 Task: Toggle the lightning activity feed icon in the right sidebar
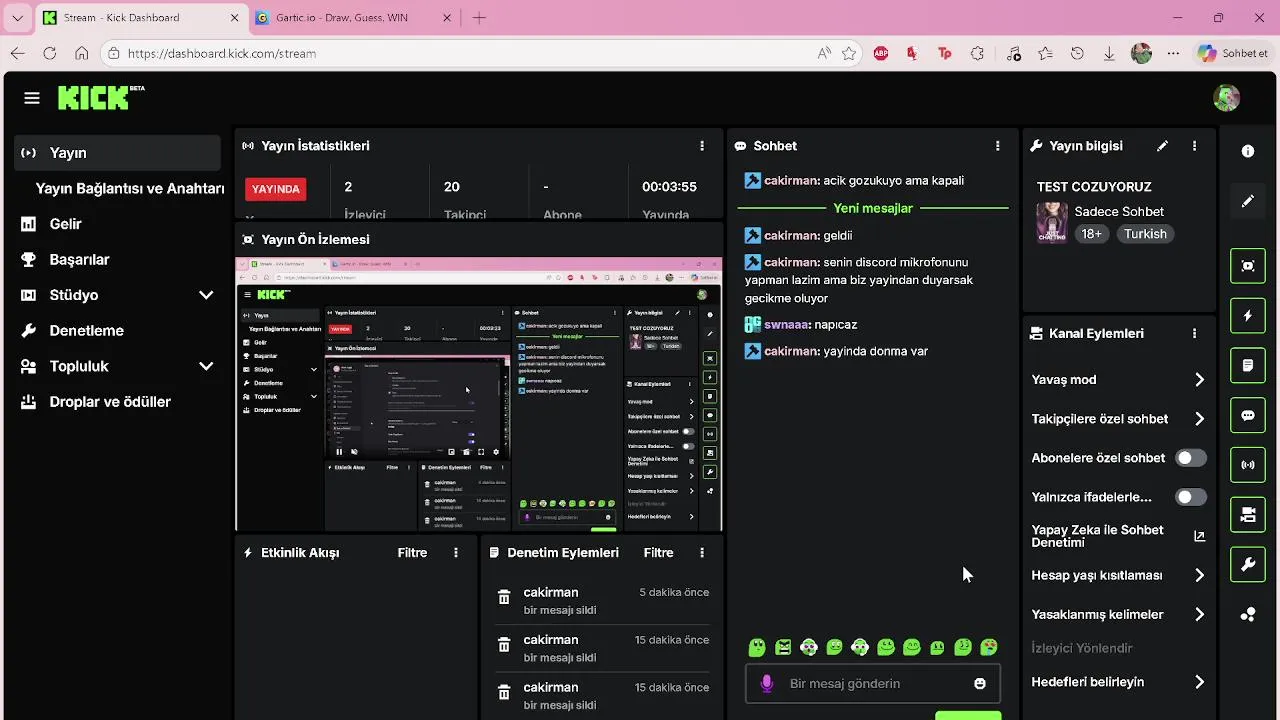pyautogui.click(x=1248, y=316)
